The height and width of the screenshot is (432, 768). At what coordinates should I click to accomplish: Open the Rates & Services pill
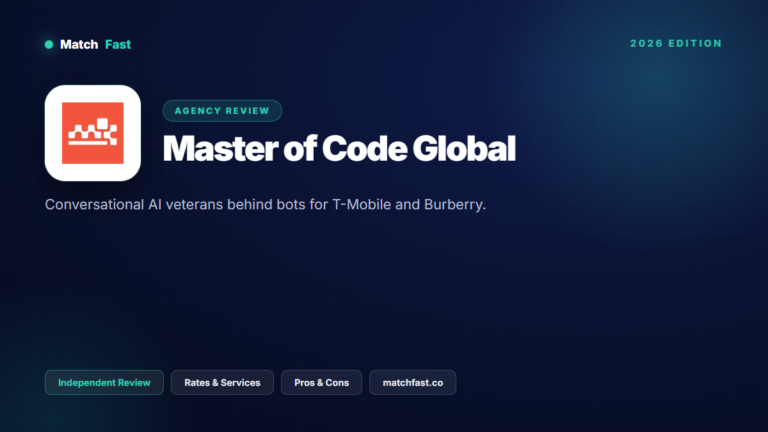click(222, 383)
